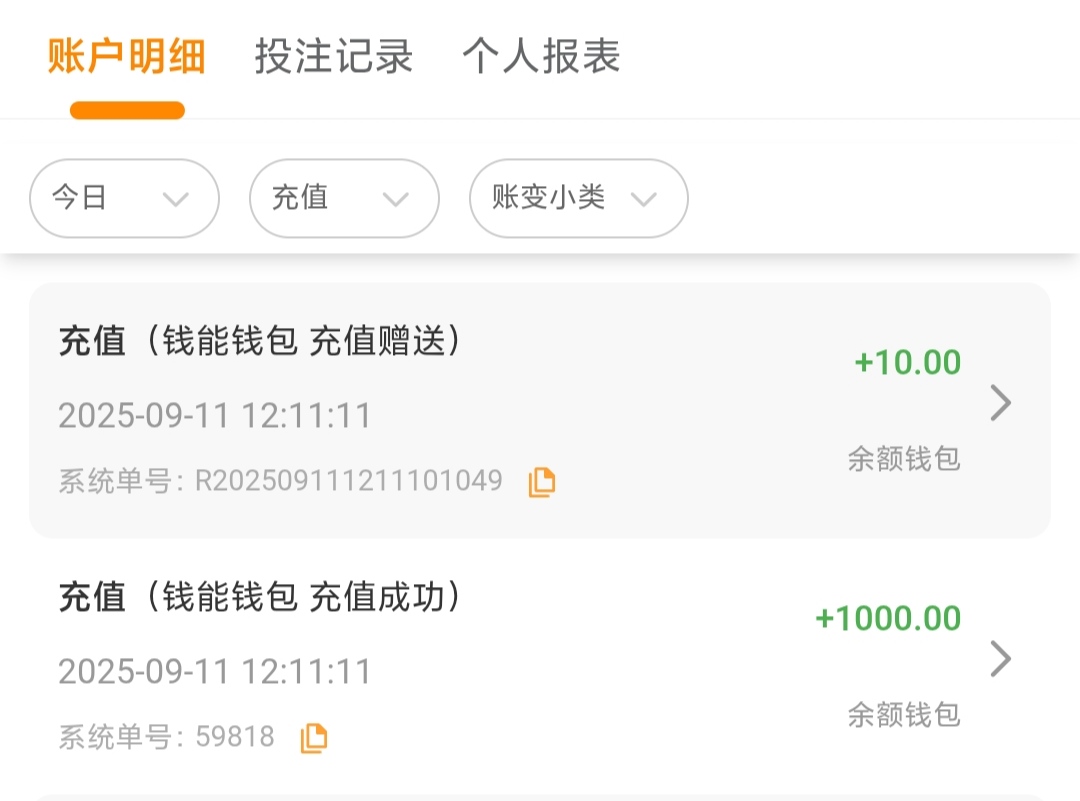Click the chevron in the 今日 filter

[176, 199]
